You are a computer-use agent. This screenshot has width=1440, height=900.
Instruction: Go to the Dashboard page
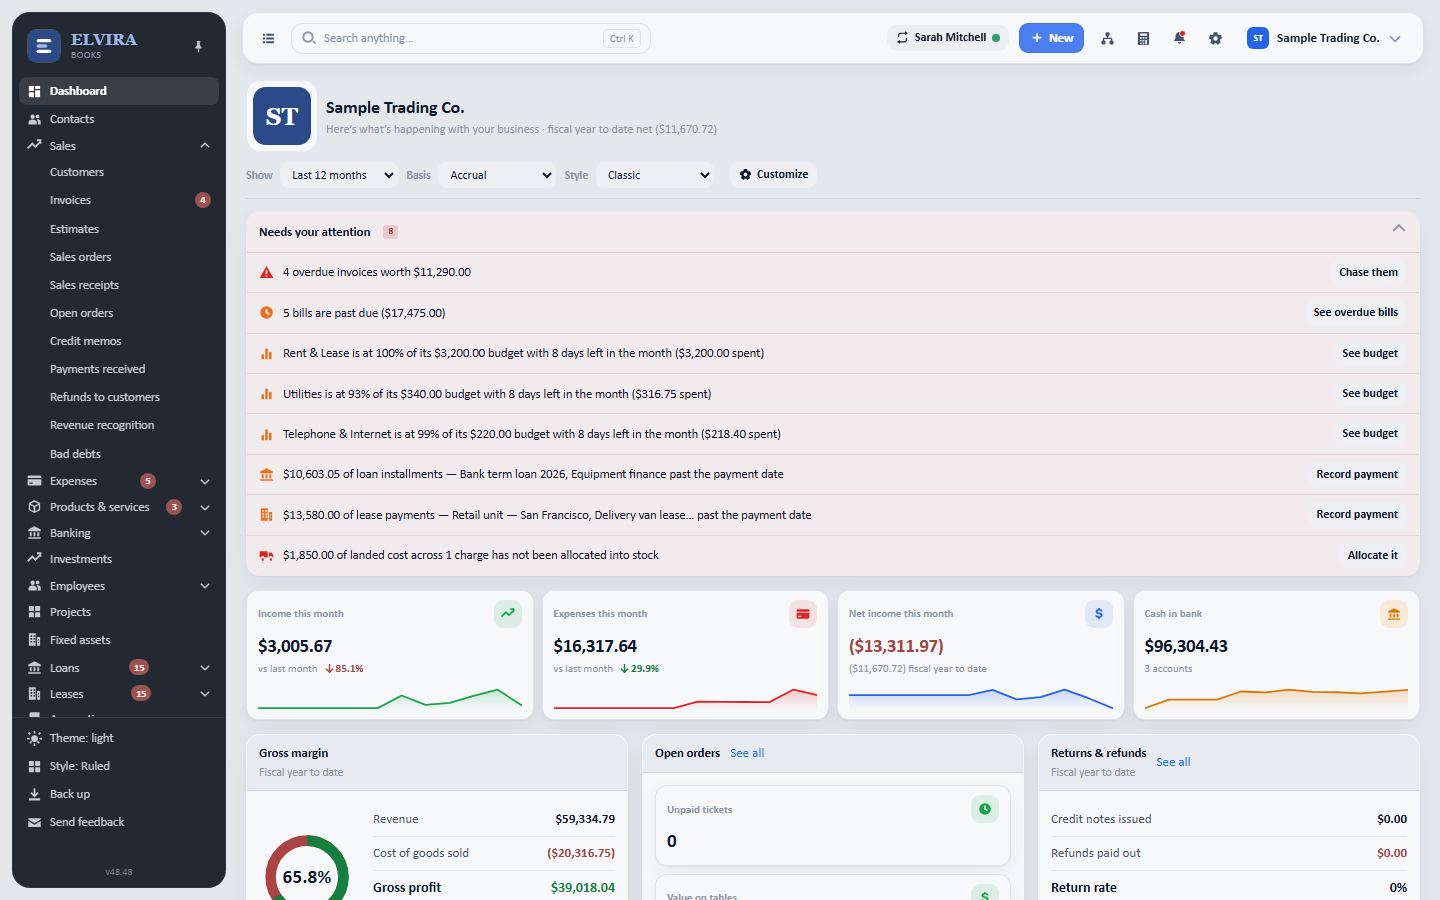pyautogui.click(x=119, y=91)
